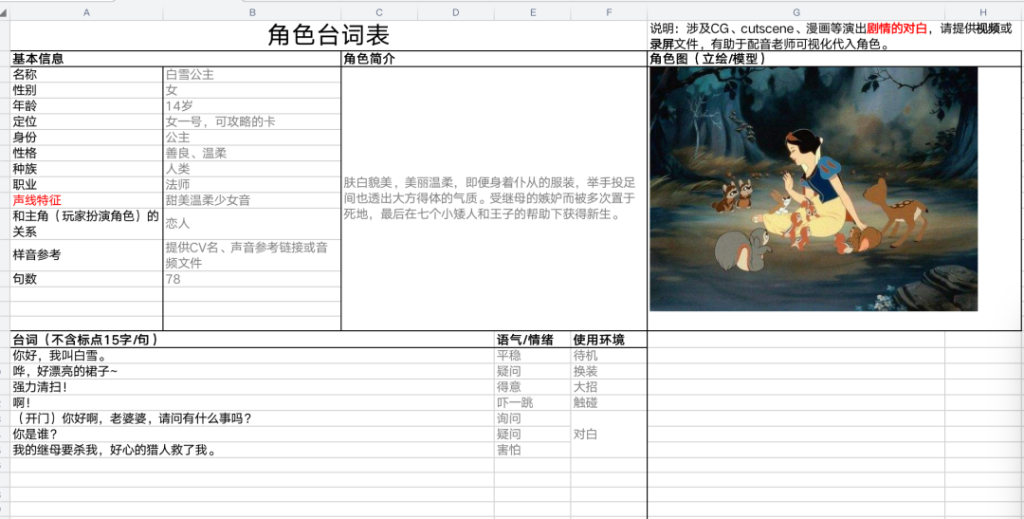Select the 种族 label cell
The image size is (1024, 519).
(x=87, y=168)
